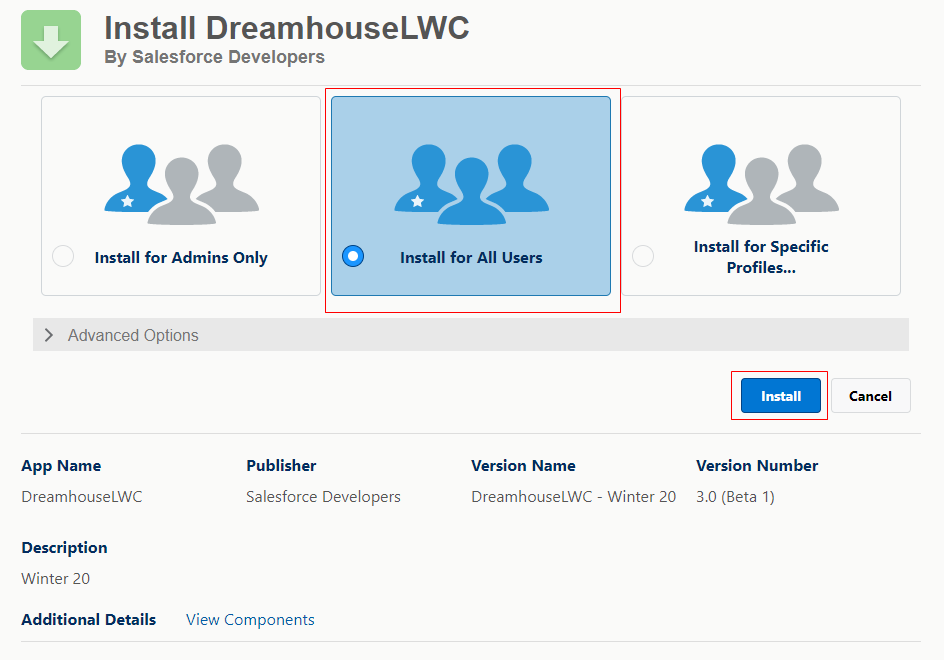Click the blue Install button
The image size is (944, 660).
tap(781, 396)
